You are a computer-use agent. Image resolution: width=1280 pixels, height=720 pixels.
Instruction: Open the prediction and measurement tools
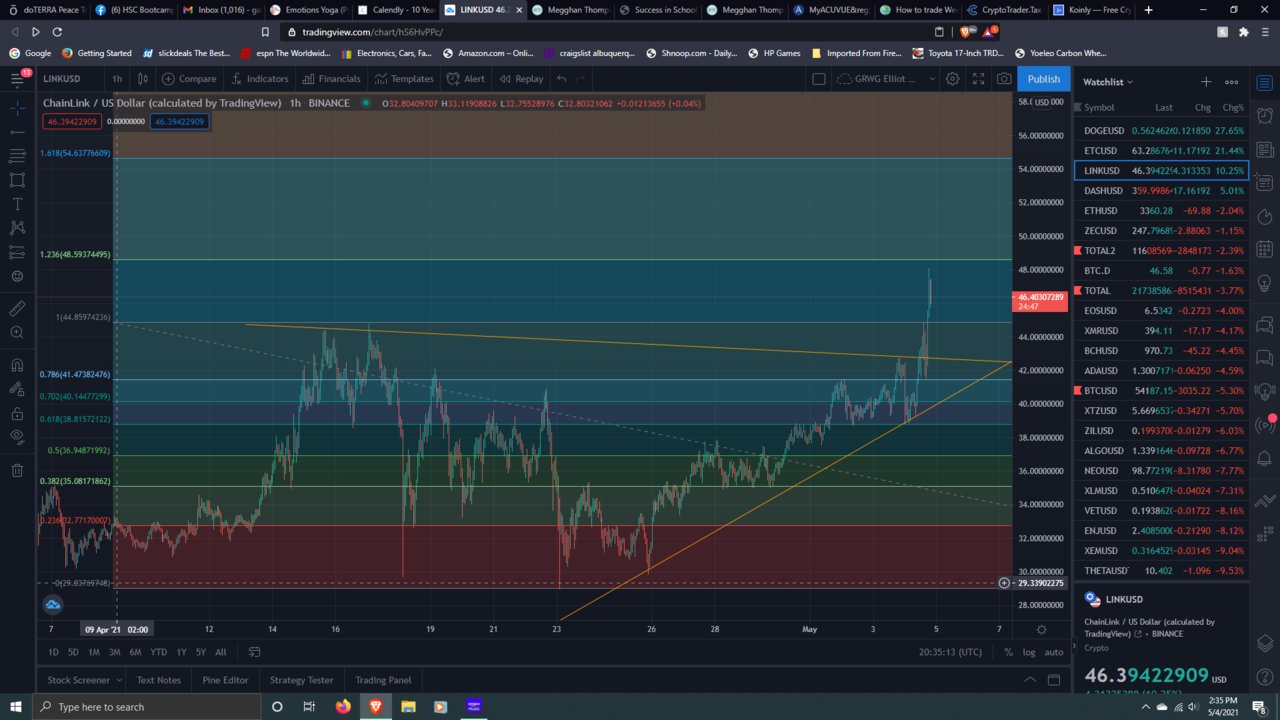17,252
